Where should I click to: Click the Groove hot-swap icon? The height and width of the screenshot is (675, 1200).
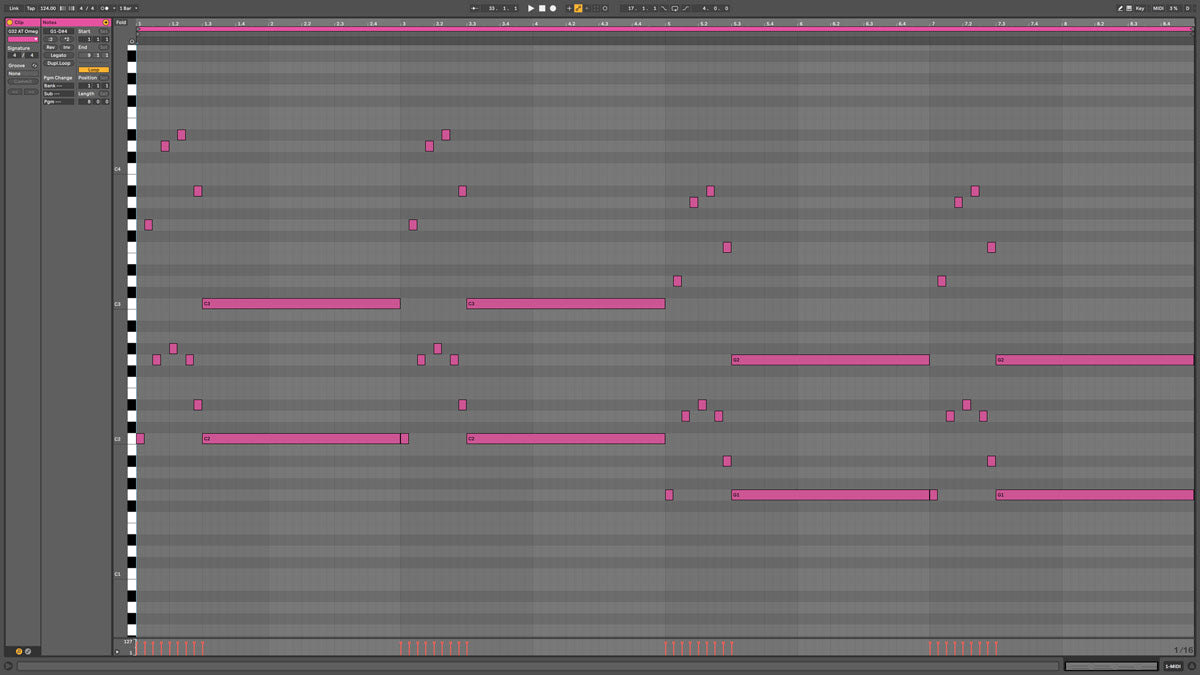click(x=34, y=65)
